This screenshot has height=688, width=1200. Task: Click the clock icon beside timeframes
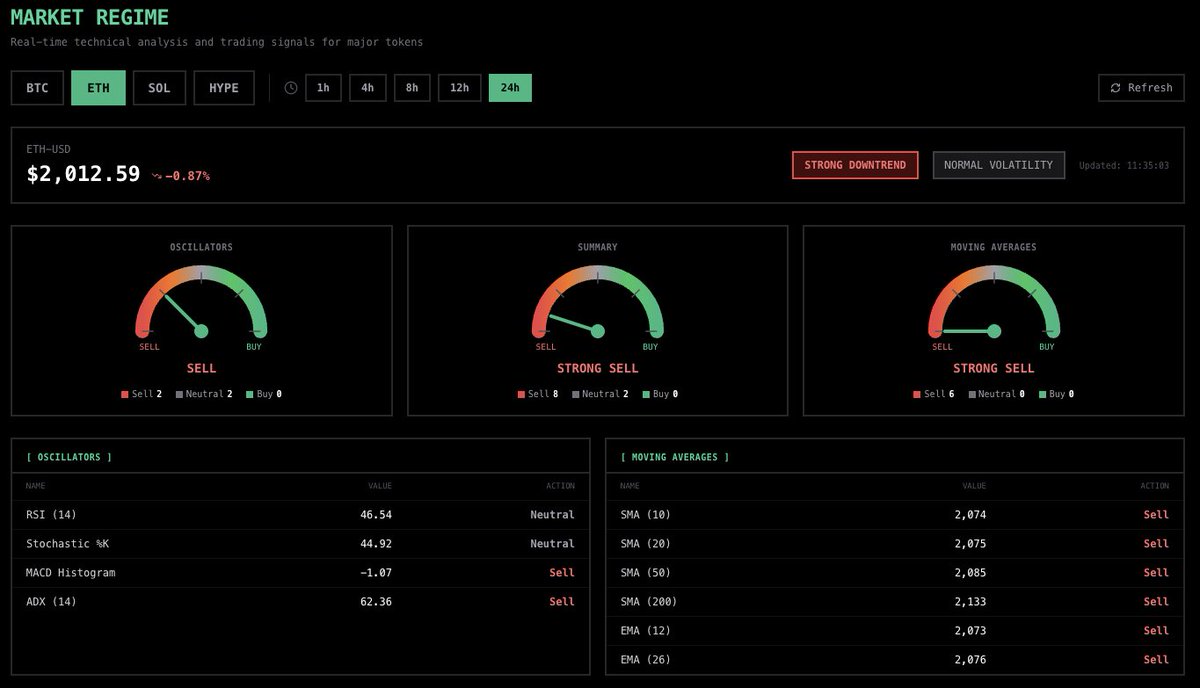coord(291,88)
